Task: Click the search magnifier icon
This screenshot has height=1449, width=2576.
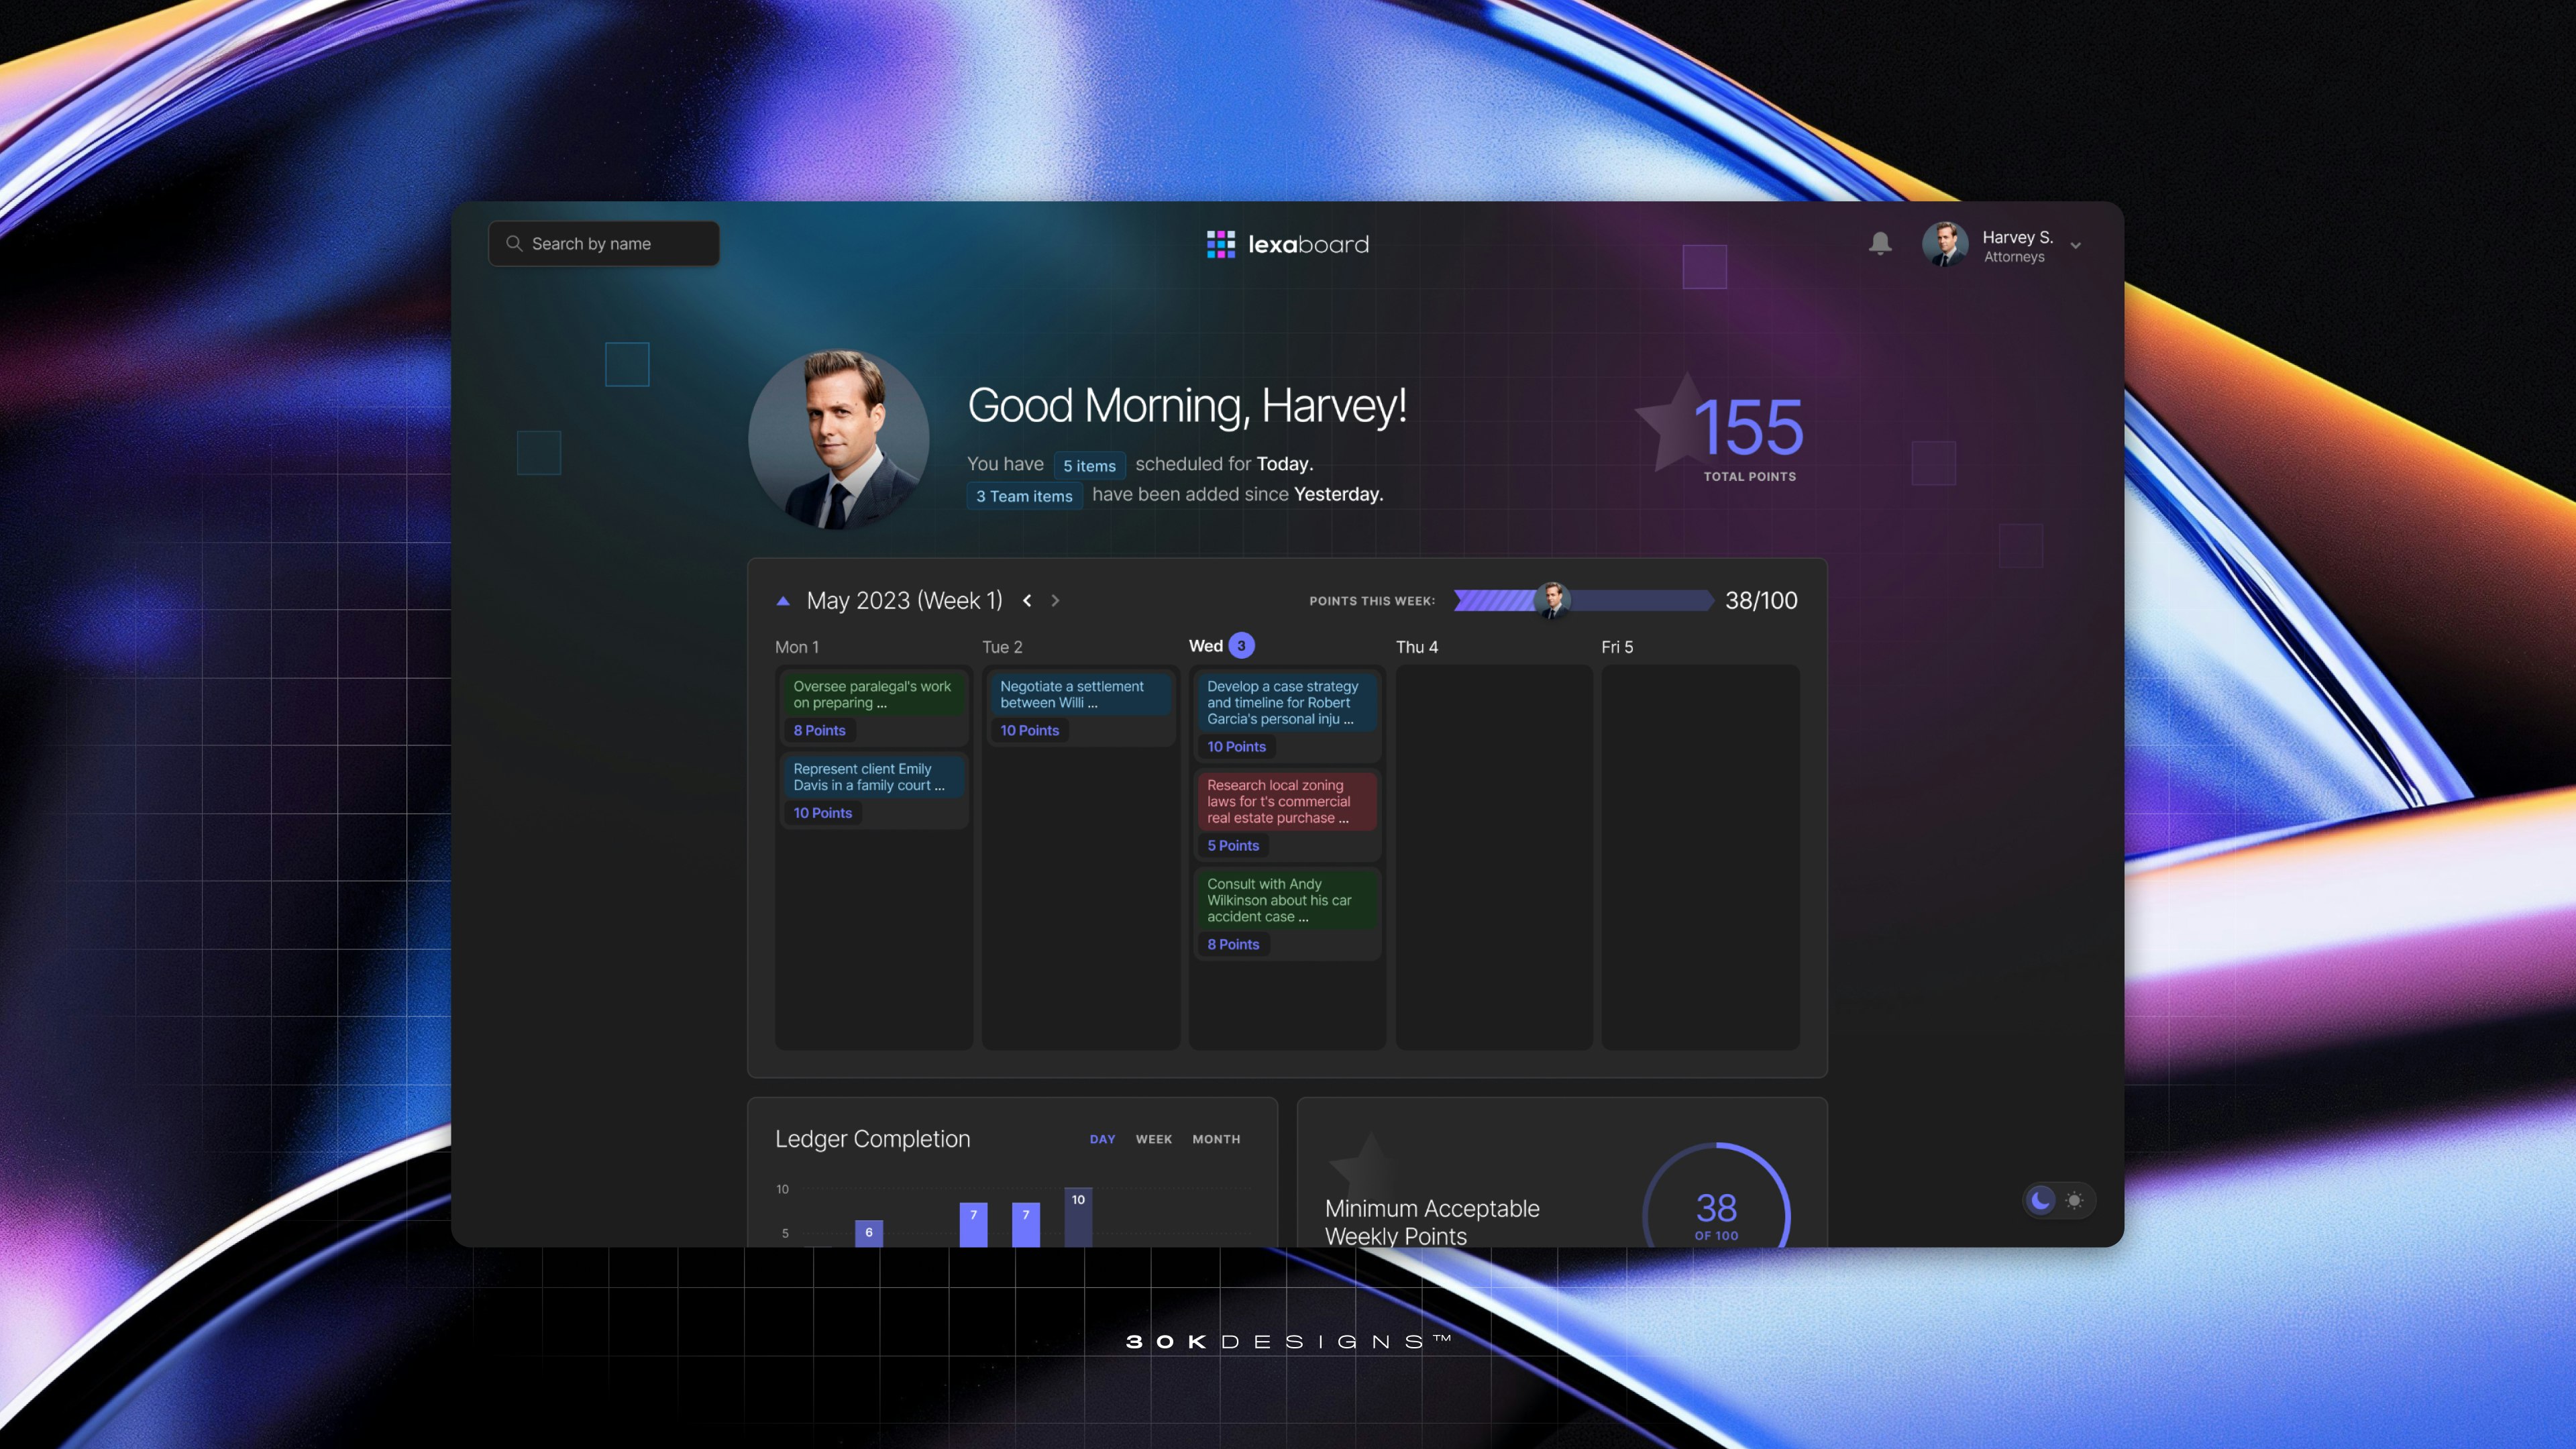Action: pos(514,243)
